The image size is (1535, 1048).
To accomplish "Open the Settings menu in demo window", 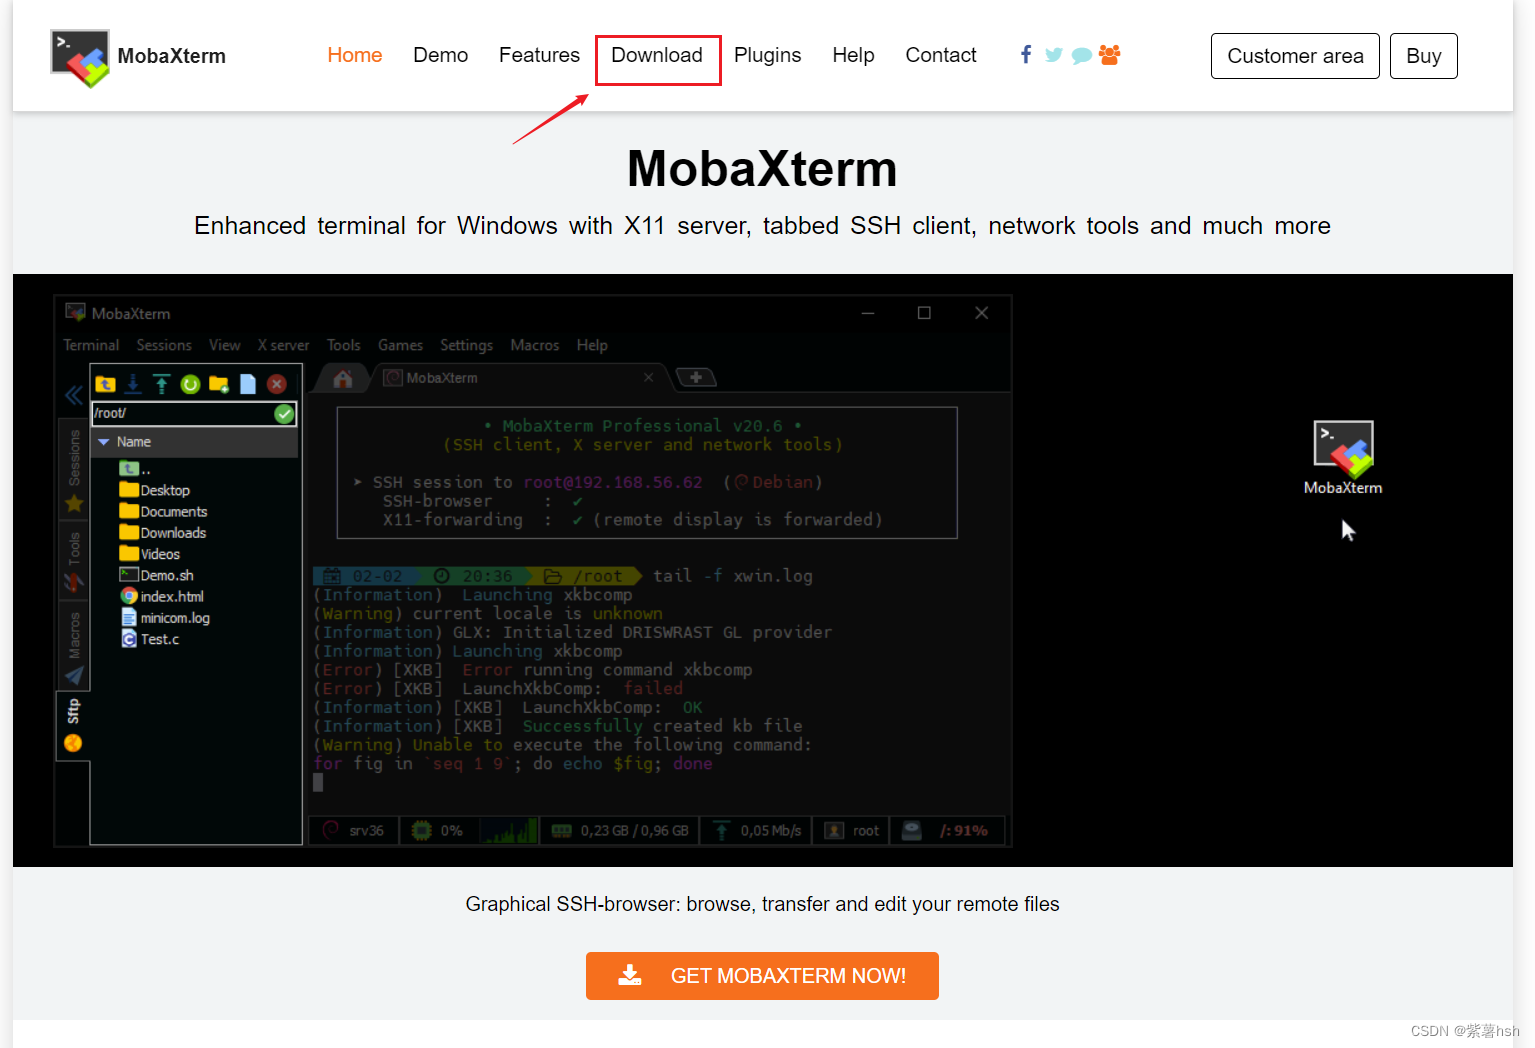I will (466, 345).
